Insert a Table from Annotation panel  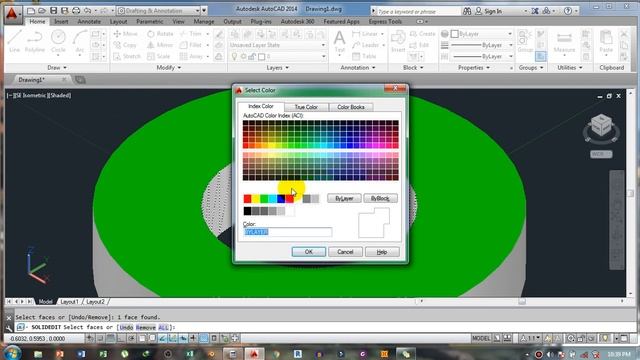[364, 56]
